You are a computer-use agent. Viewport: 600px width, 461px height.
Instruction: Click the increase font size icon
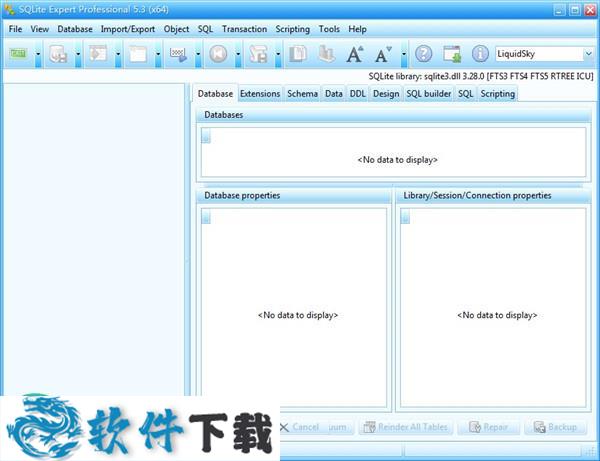[355, 54]
